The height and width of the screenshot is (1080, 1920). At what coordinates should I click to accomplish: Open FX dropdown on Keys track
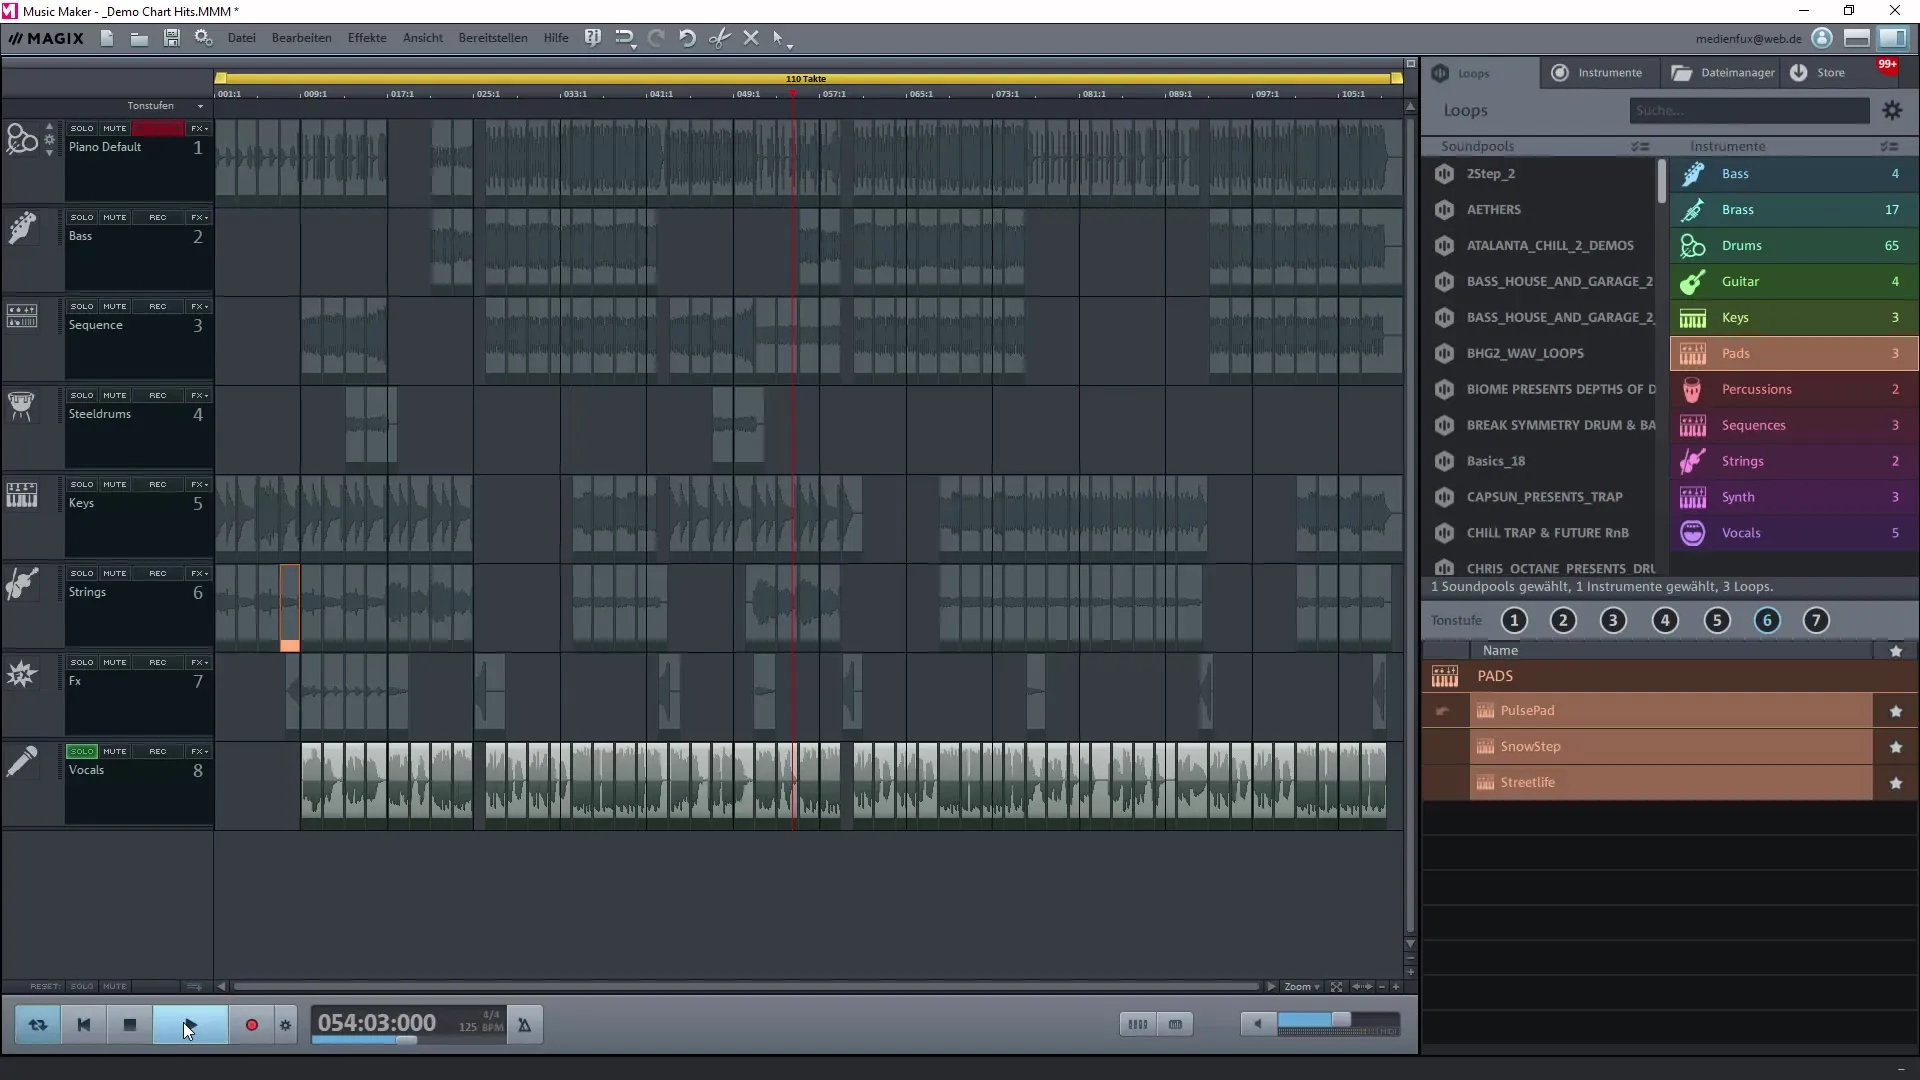tap(200, 485)
